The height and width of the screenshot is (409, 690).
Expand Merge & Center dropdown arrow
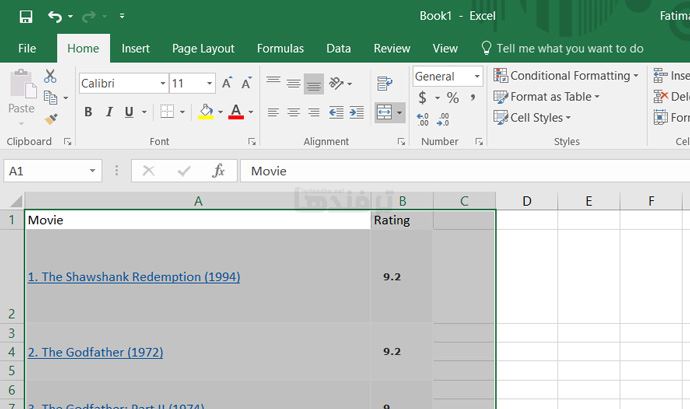tap(399, 113)
